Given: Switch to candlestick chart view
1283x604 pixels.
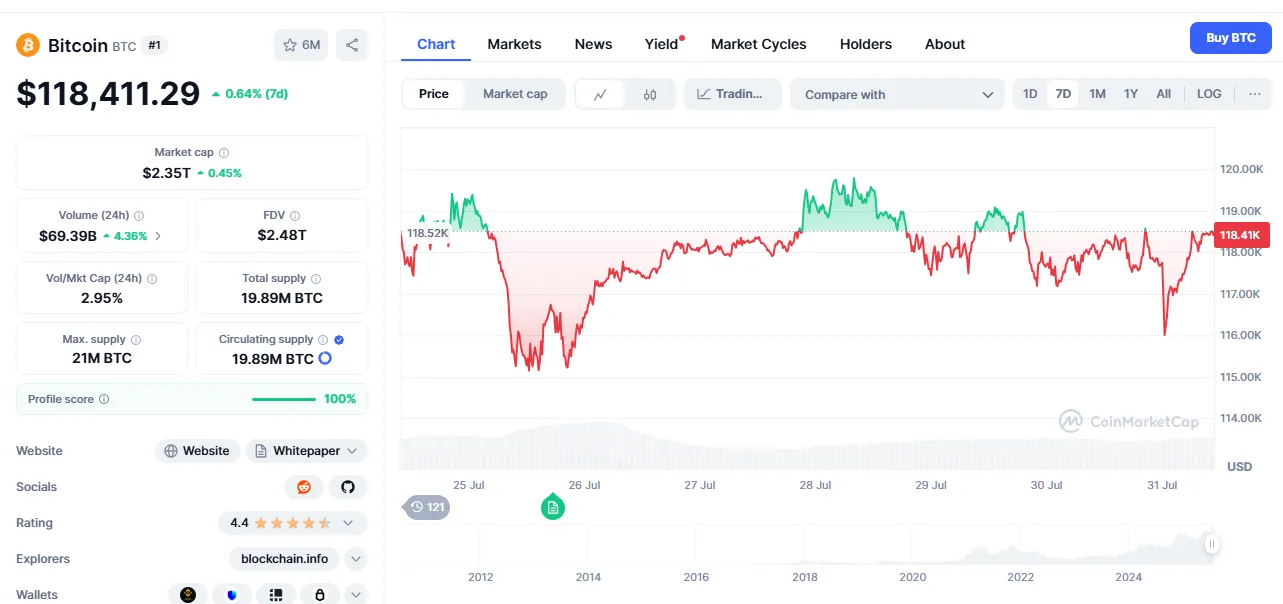Looking at the screenshot, I should tap(650, 95).
